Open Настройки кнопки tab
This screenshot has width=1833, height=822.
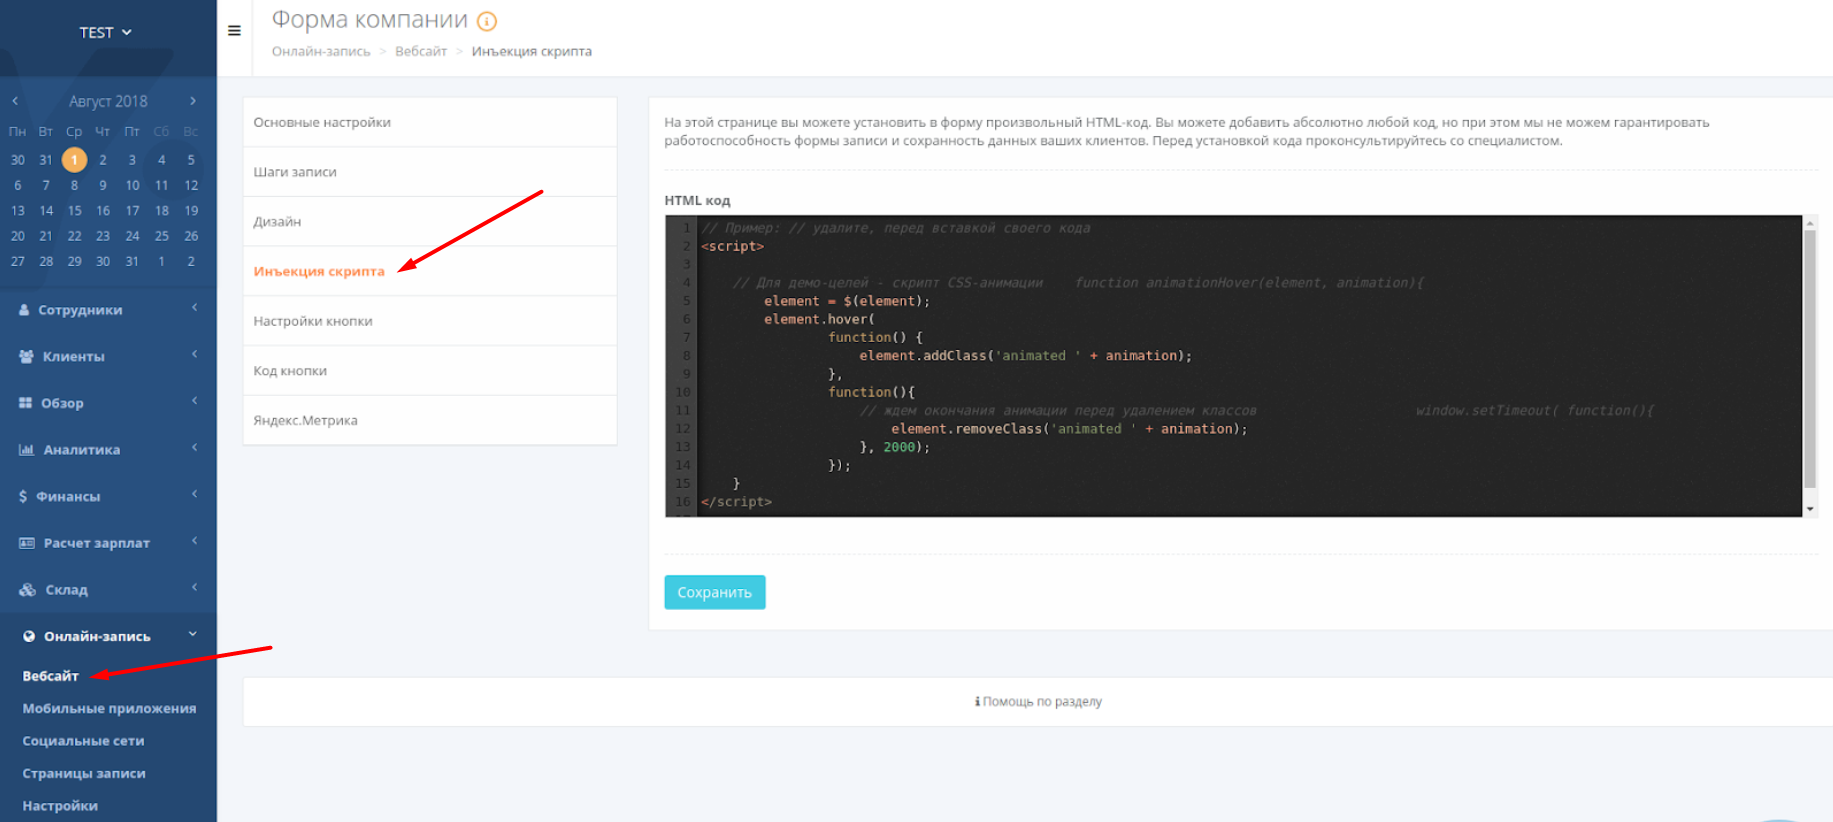point(430,321)
